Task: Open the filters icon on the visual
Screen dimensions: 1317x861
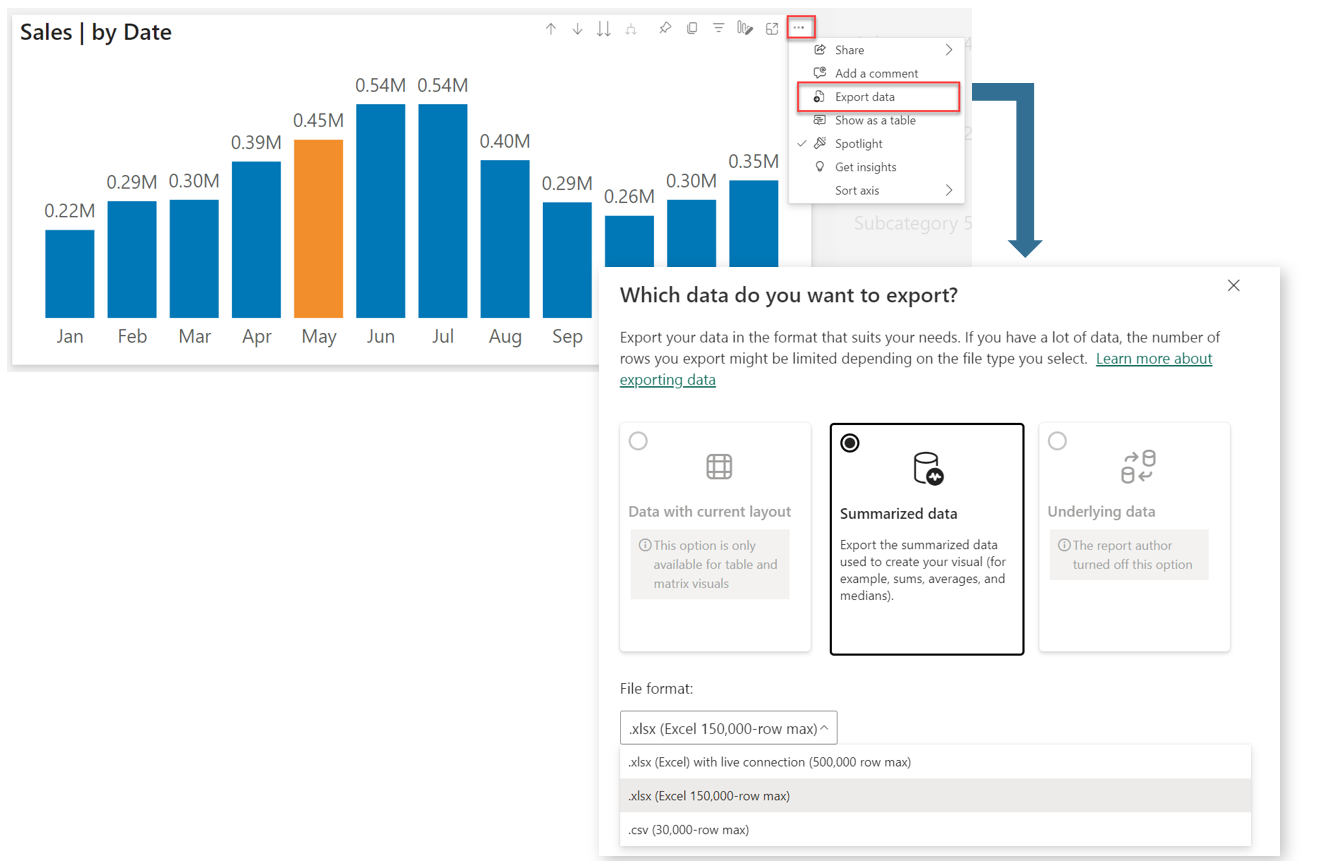Action: pyautogui.click(x=718, y=29)
